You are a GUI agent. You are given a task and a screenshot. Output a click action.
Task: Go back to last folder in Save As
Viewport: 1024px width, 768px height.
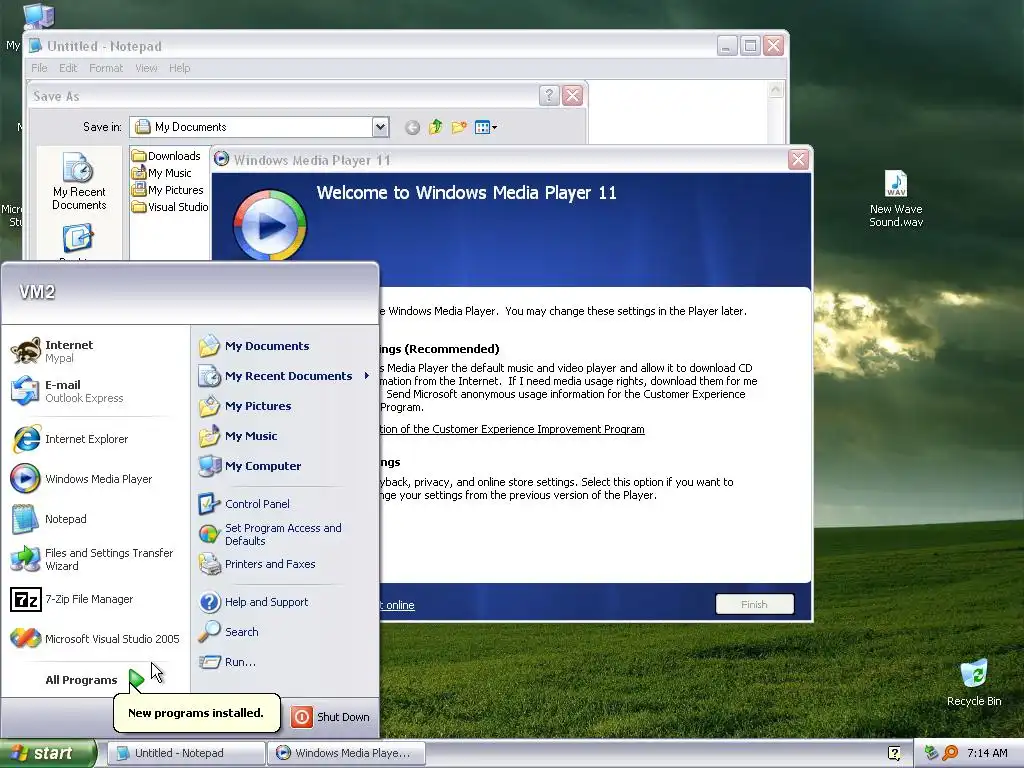(x=412, y=127)
